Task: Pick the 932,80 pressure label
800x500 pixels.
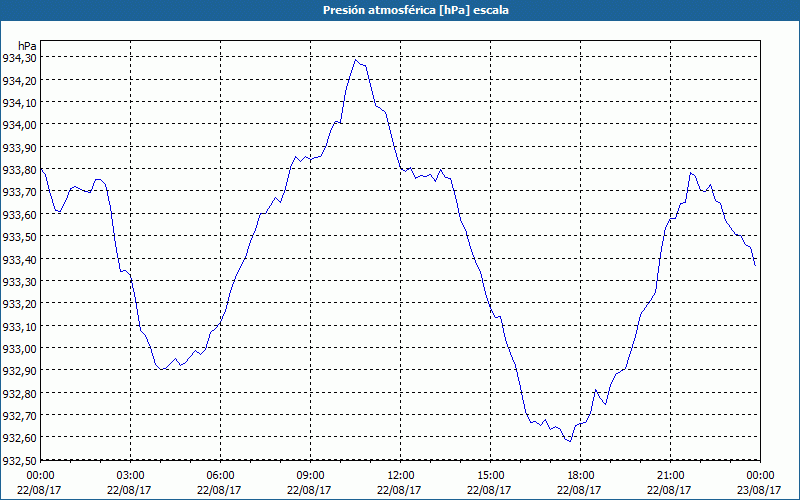Action: point(20,393)
